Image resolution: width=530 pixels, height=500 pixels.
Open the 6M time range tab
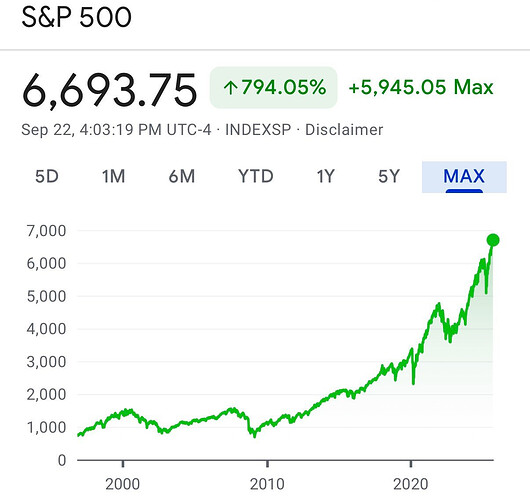point(182,176)
